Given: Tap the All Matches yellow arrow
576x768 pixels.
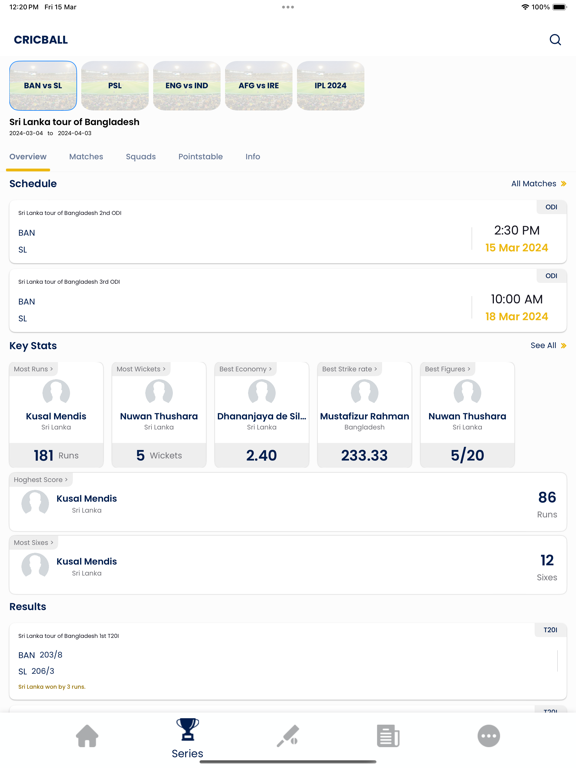Looking at the screenshot, I should pos(564,184).
